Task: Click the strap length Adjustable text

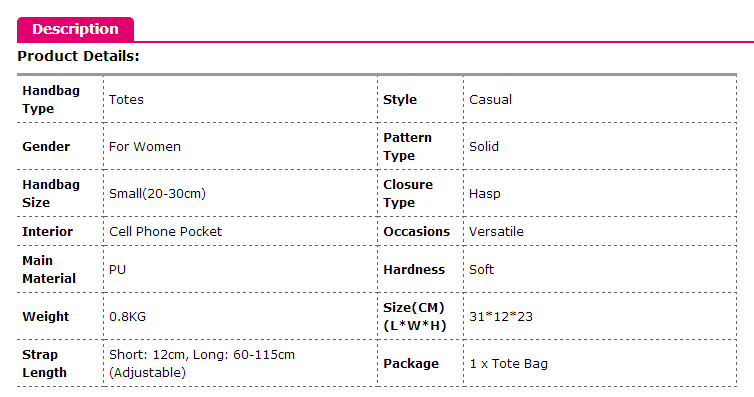Action: [x=147, y=373]
